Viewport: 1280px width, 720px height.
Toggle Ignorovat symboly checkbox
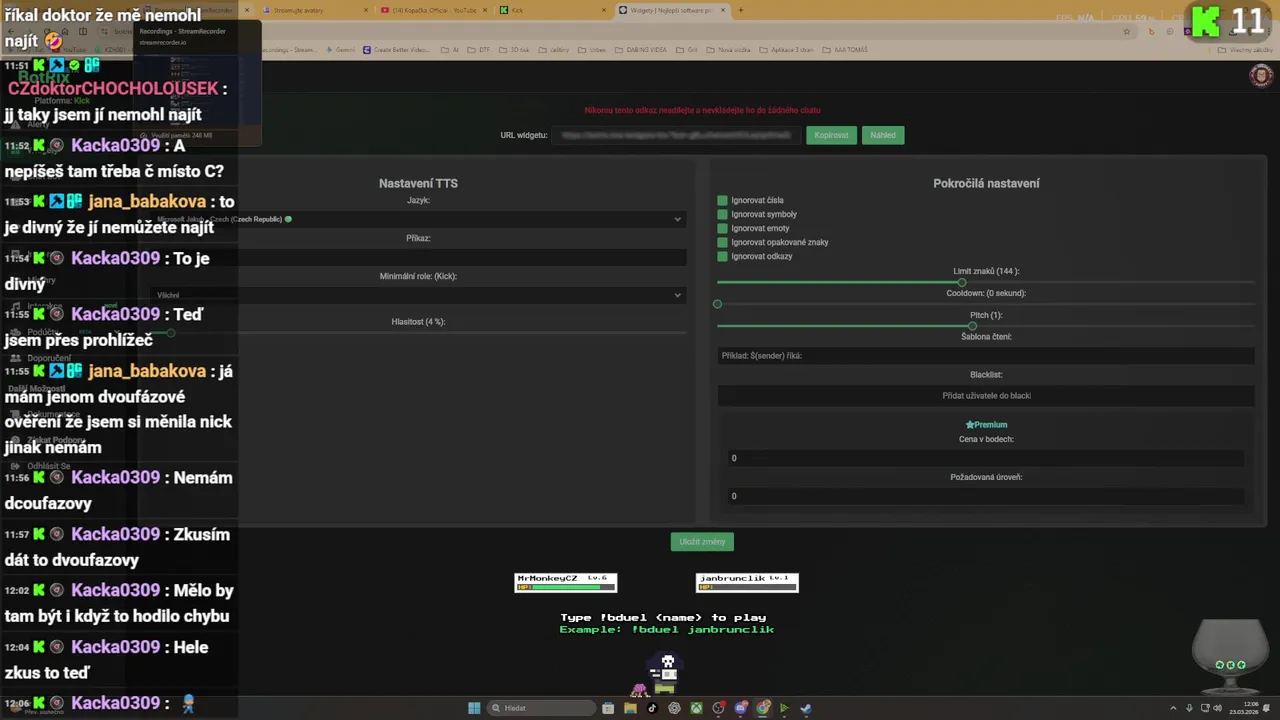coord(723,214)
